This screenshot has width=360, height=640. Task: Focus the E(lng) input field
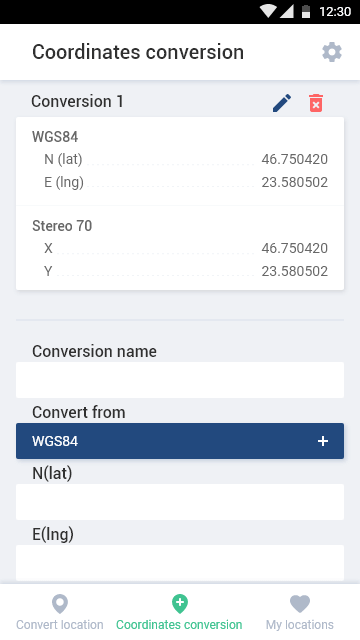click(x=180, y=563)
